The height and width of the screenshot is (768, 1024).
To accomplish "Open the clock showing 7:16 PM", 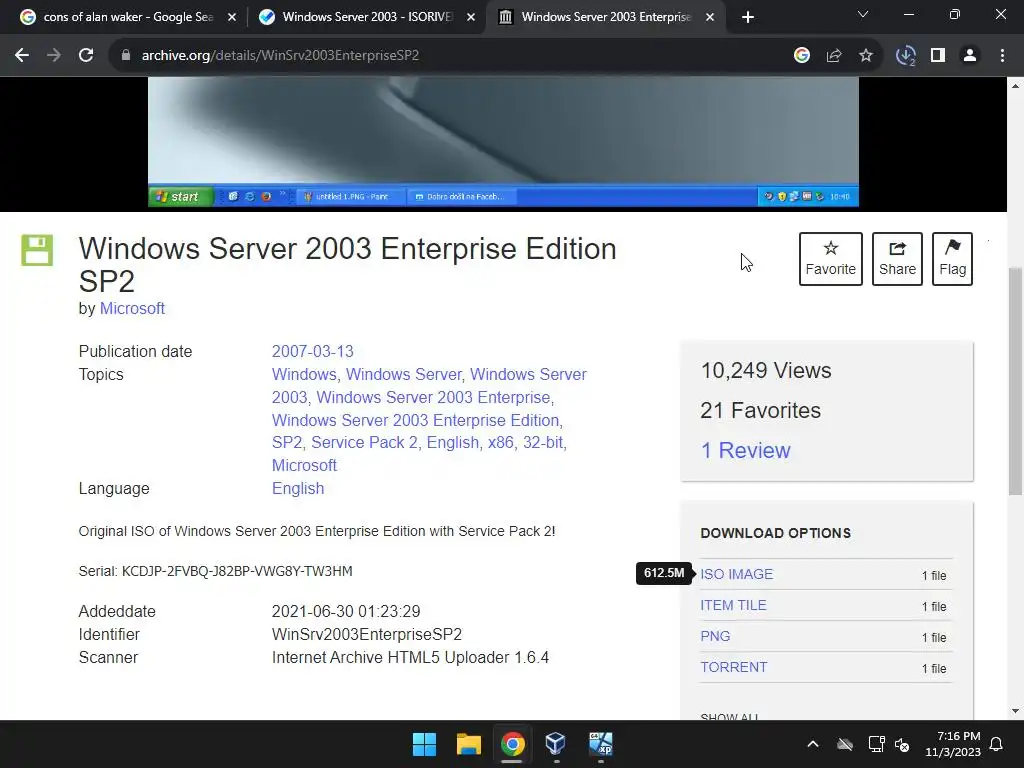I will click(953, 744).
